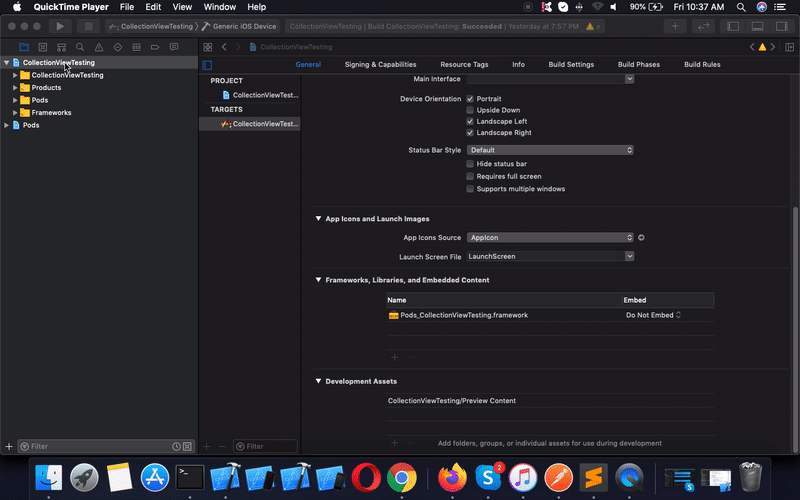Open Terminal from the Dock
800x500 pixels.
[190, 478]
